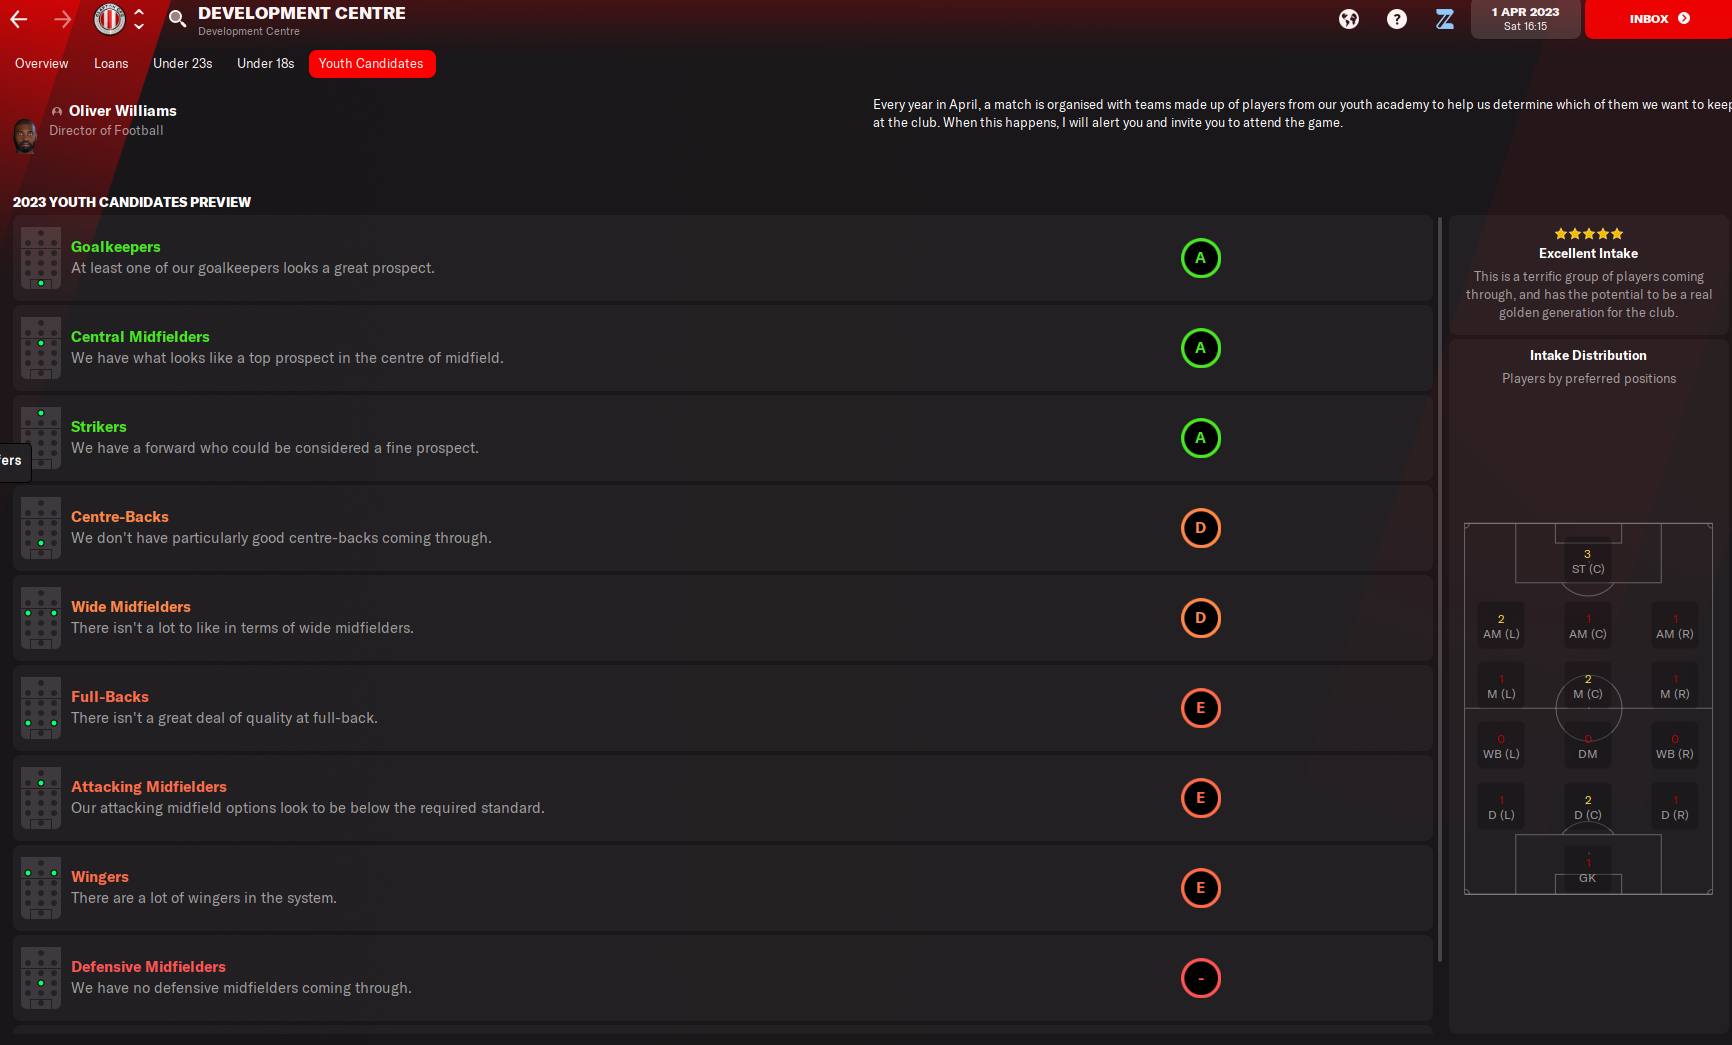1732x1045 pixels.
Task: Select the M (L) position on the pitch
Action: click(x=1501, y=686)
